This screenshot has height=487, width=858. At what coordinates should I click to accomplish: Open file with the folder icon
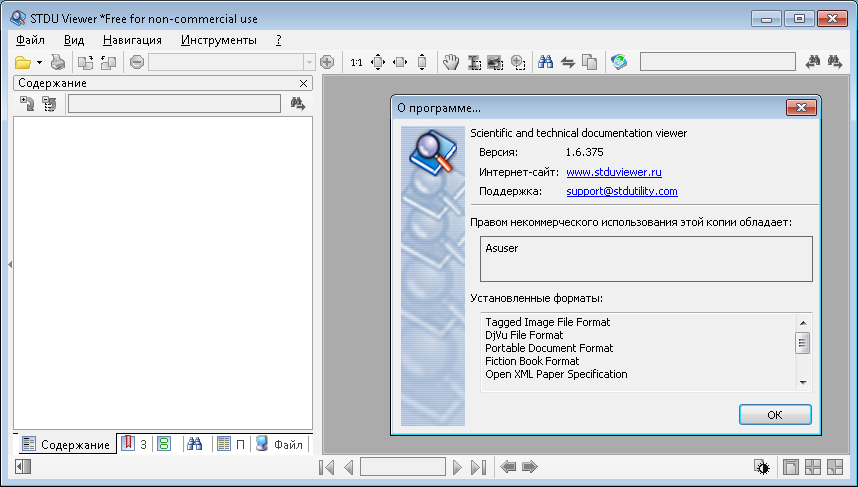(x=22, y=62)
